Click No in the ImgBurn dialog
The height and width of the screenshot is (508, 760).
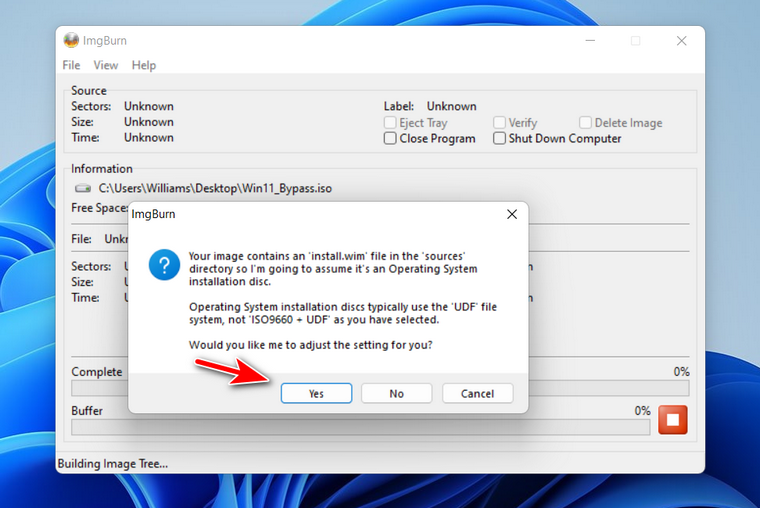click(396, 393)
